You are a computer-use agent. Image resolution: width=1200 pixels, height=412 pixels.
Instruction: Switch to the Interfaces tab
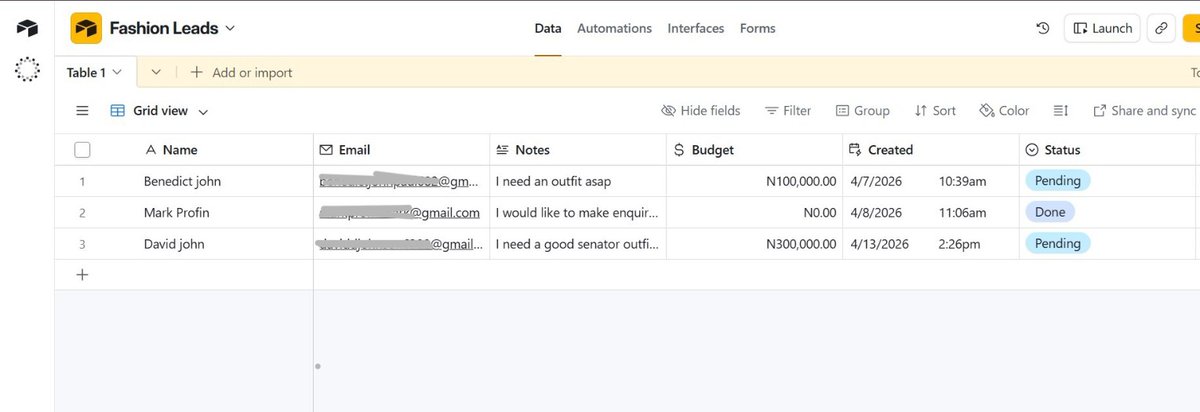click(696, 28)
